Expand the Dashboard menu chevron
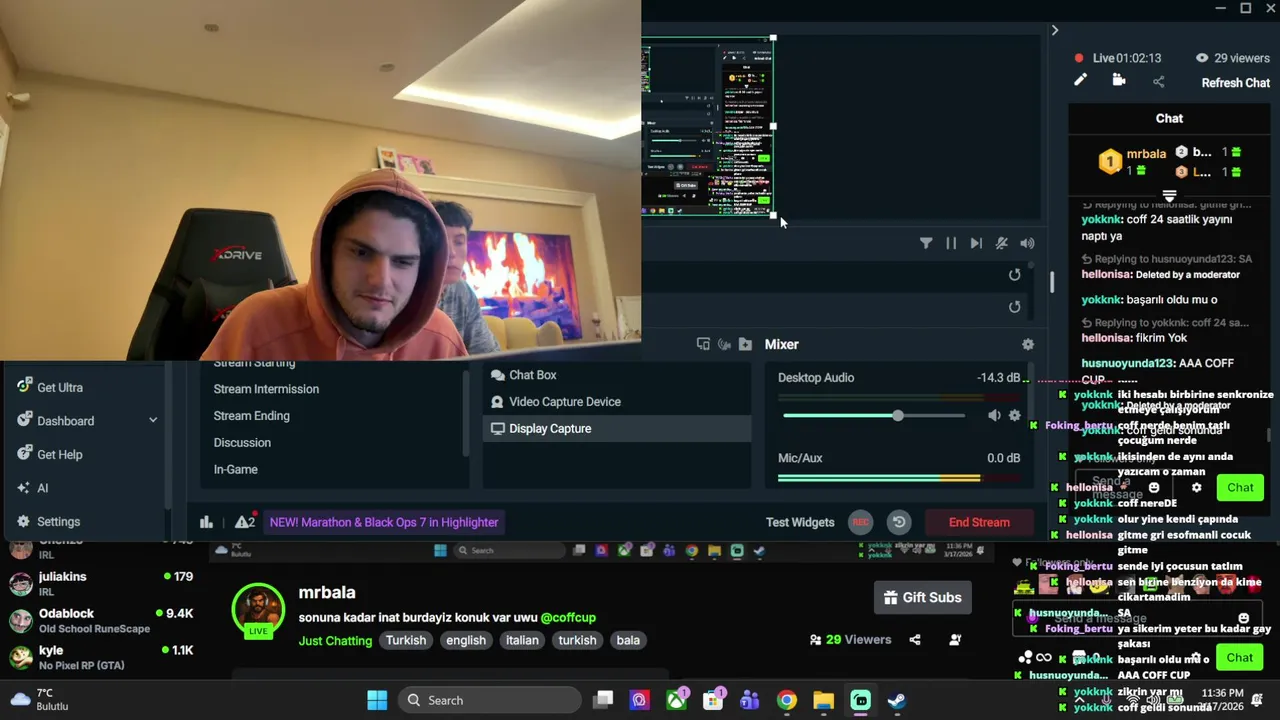The image size is (1280, 720). click(153, 421)
